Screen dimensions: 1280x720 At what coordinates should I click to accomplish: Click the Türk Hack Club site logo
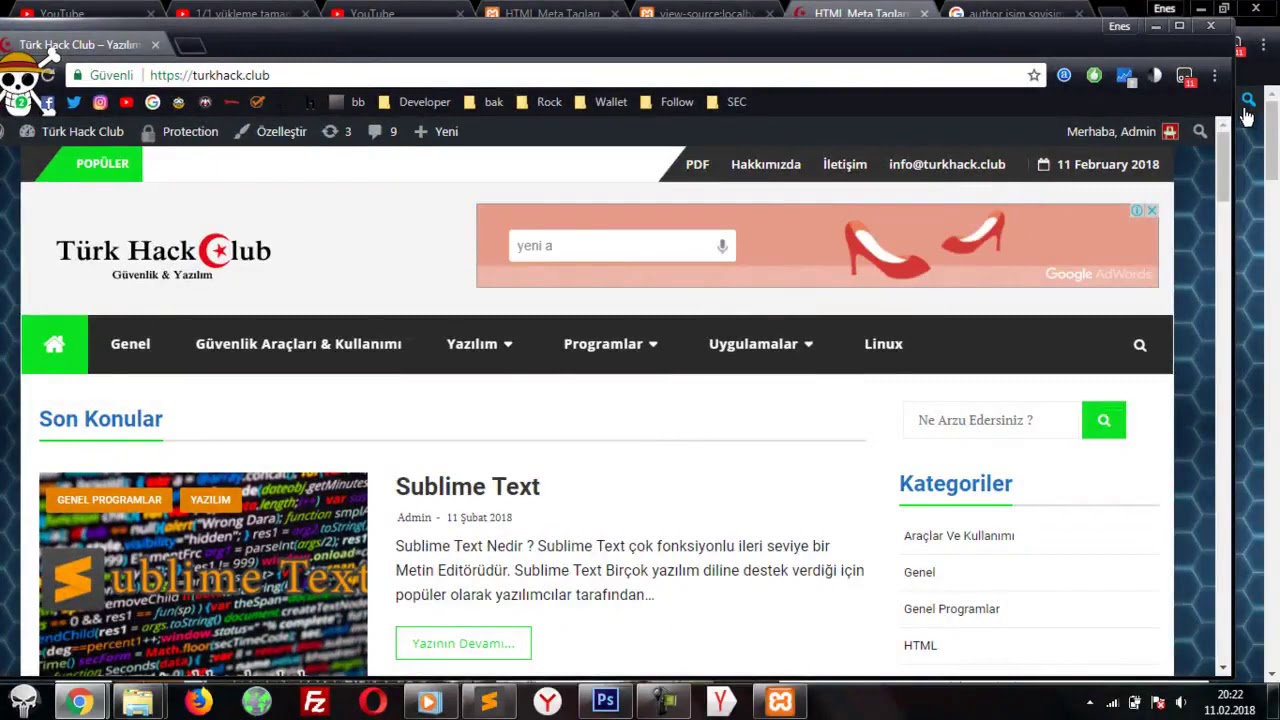[163, 256]
